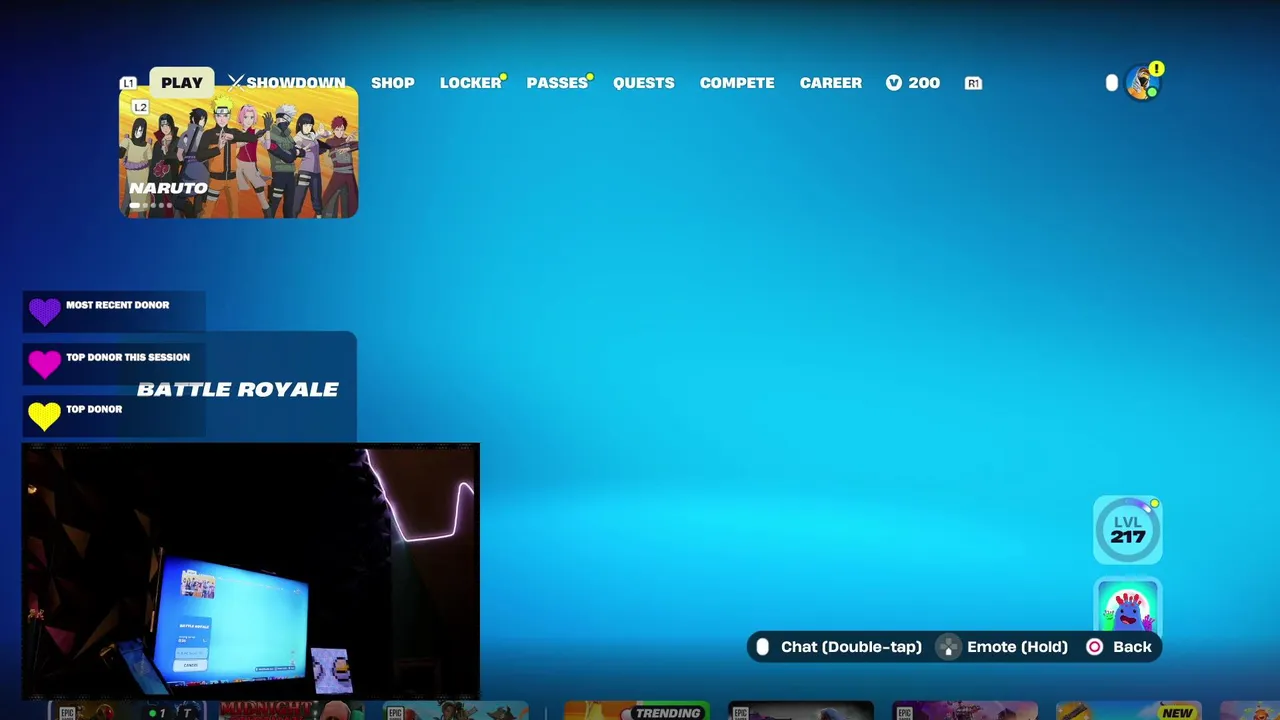Switch to the SHOWDOWN tab
The width and height of the screenshot is (1280, 720).
coord(296,83)
